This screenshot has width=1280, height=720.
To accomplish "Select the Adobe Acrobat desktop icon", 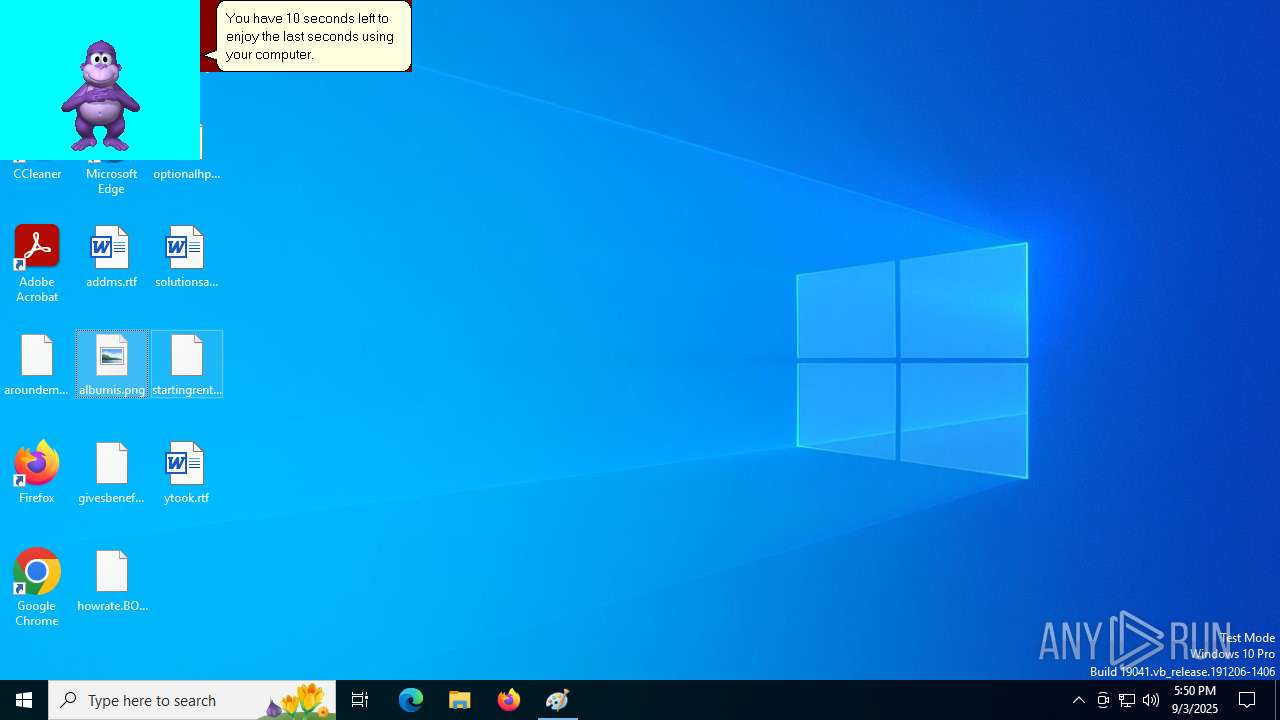I will [37, 263].
